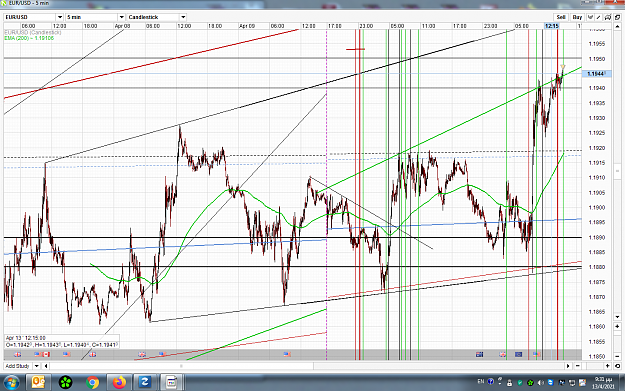Open Outlook from the taskbar
625x391 pixels.
pos(38,383)
